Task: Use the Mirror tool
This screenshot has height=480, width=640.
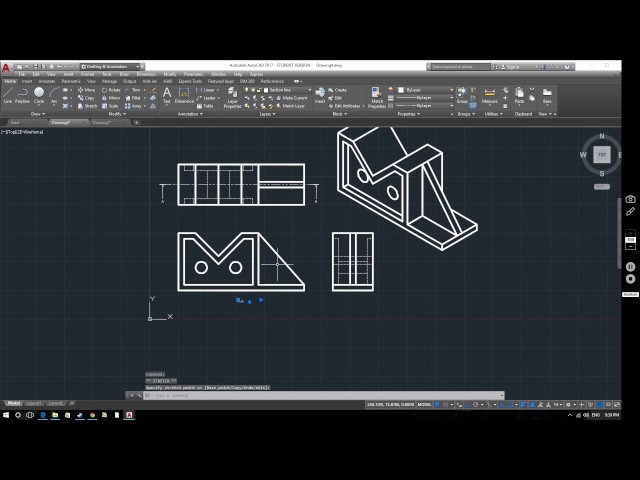Action: 111,98
